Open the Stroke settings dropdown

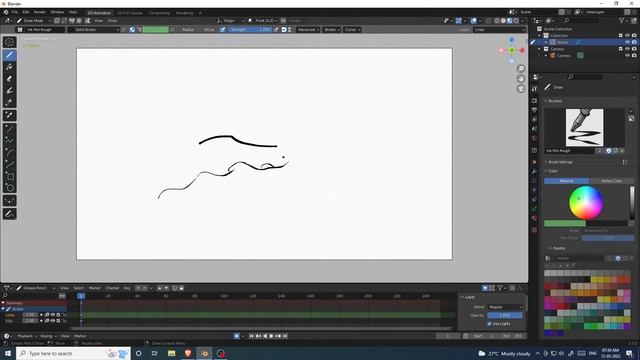(x=331, y=29)
